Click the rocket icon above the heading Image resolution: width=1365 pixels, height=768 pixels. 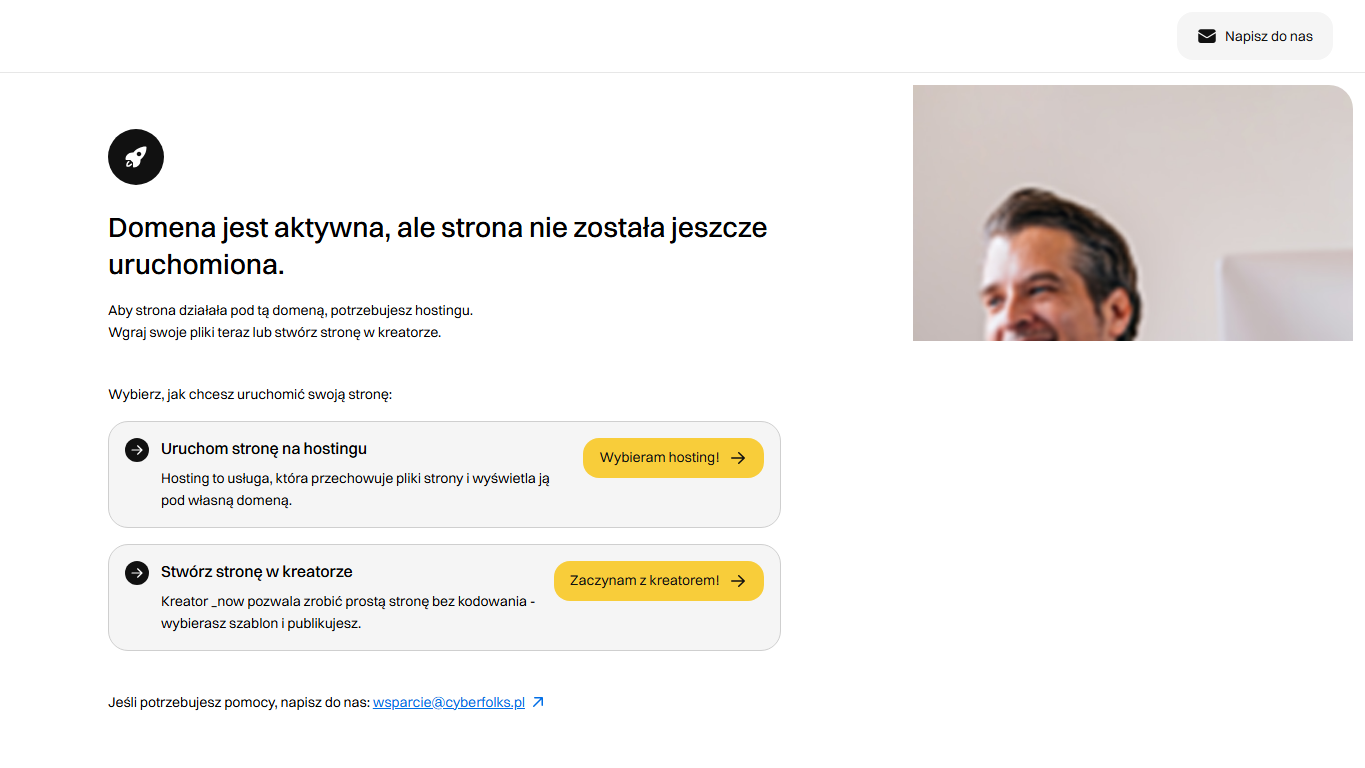(x=136, y=157)
